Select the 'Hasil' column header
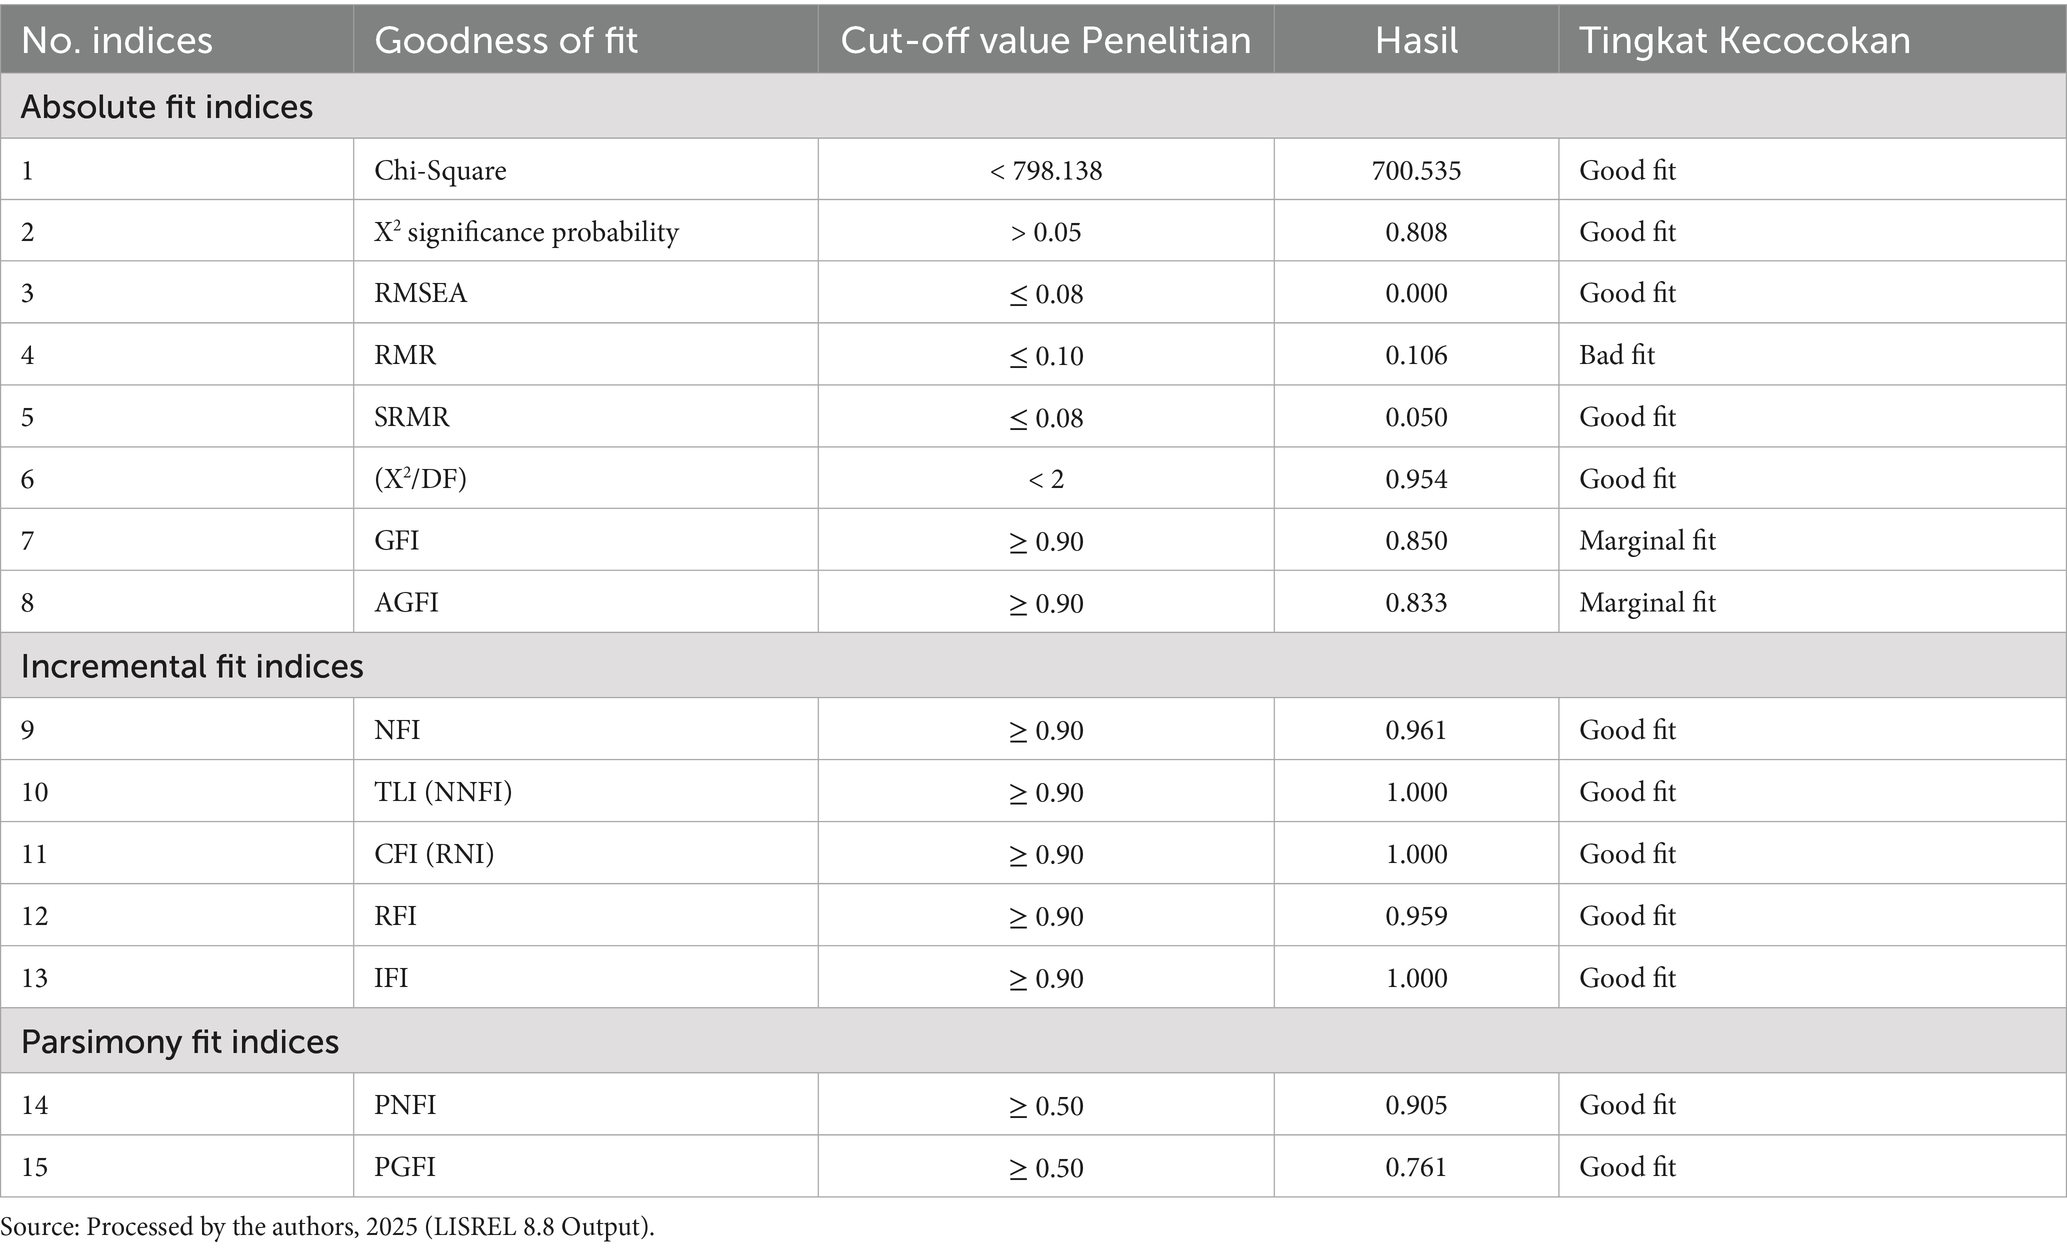This screenshot has width=2067, height=1249. [x=1416, y=40]
